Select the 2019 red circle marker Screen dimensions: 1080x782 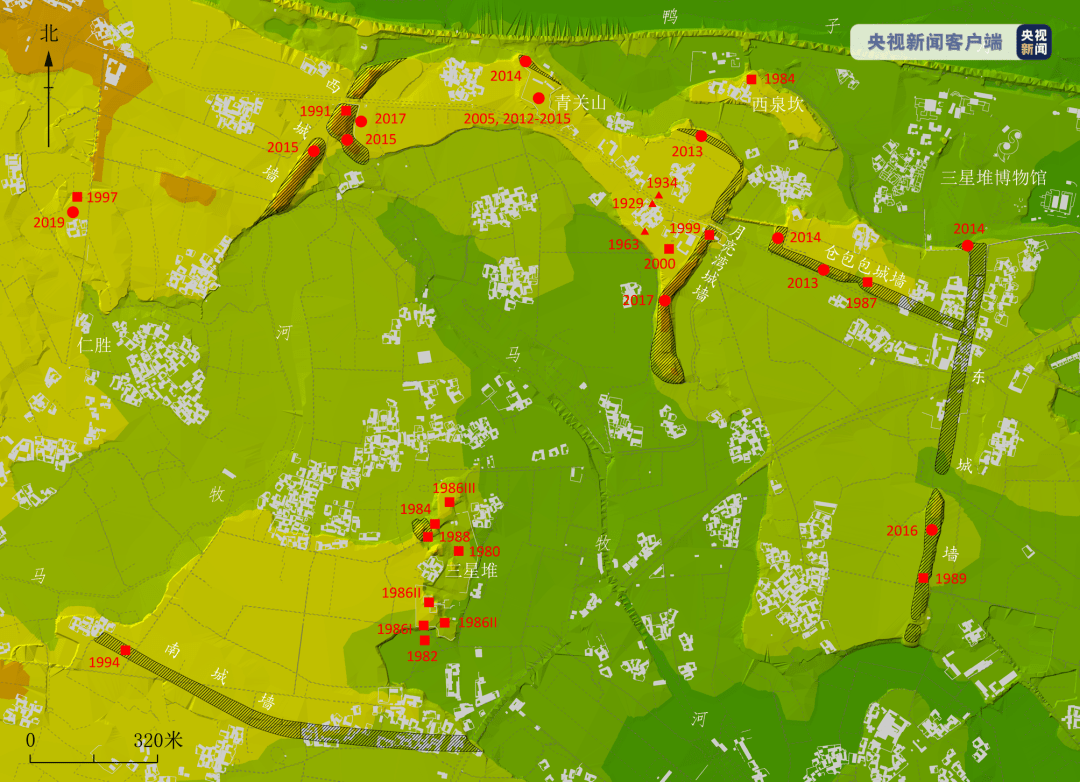(73, 212)
